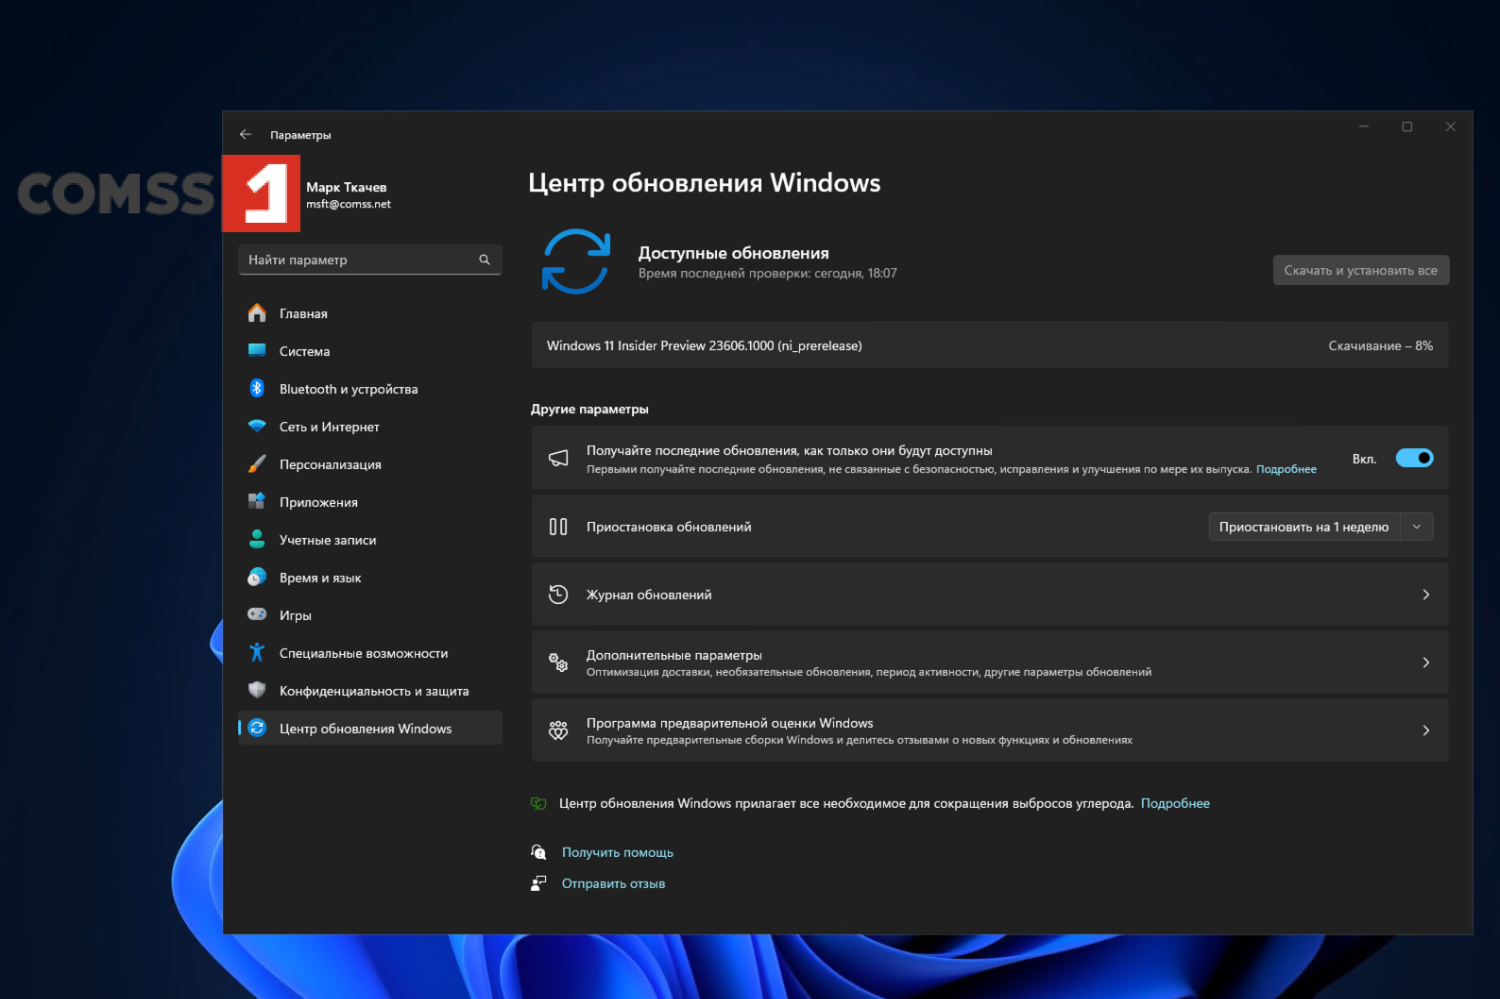
Task: Open Сеть и Интернет section
Action: [x=329, y=426]
